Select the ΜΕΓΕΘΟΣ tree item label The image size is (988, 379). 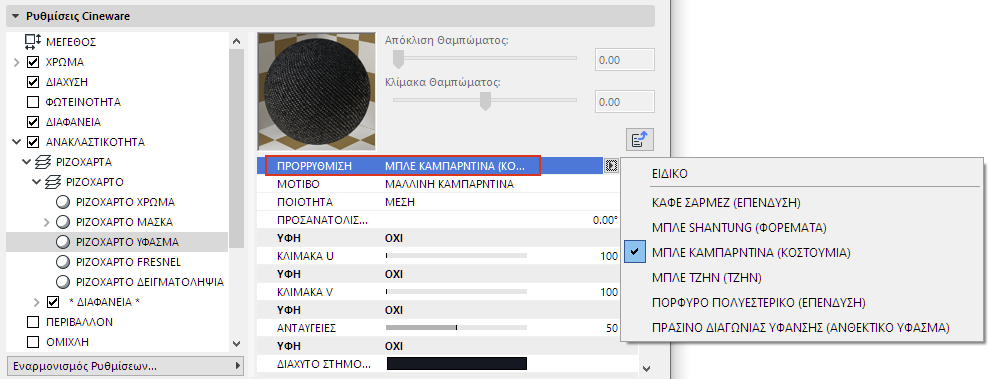(x=71, y=42)
